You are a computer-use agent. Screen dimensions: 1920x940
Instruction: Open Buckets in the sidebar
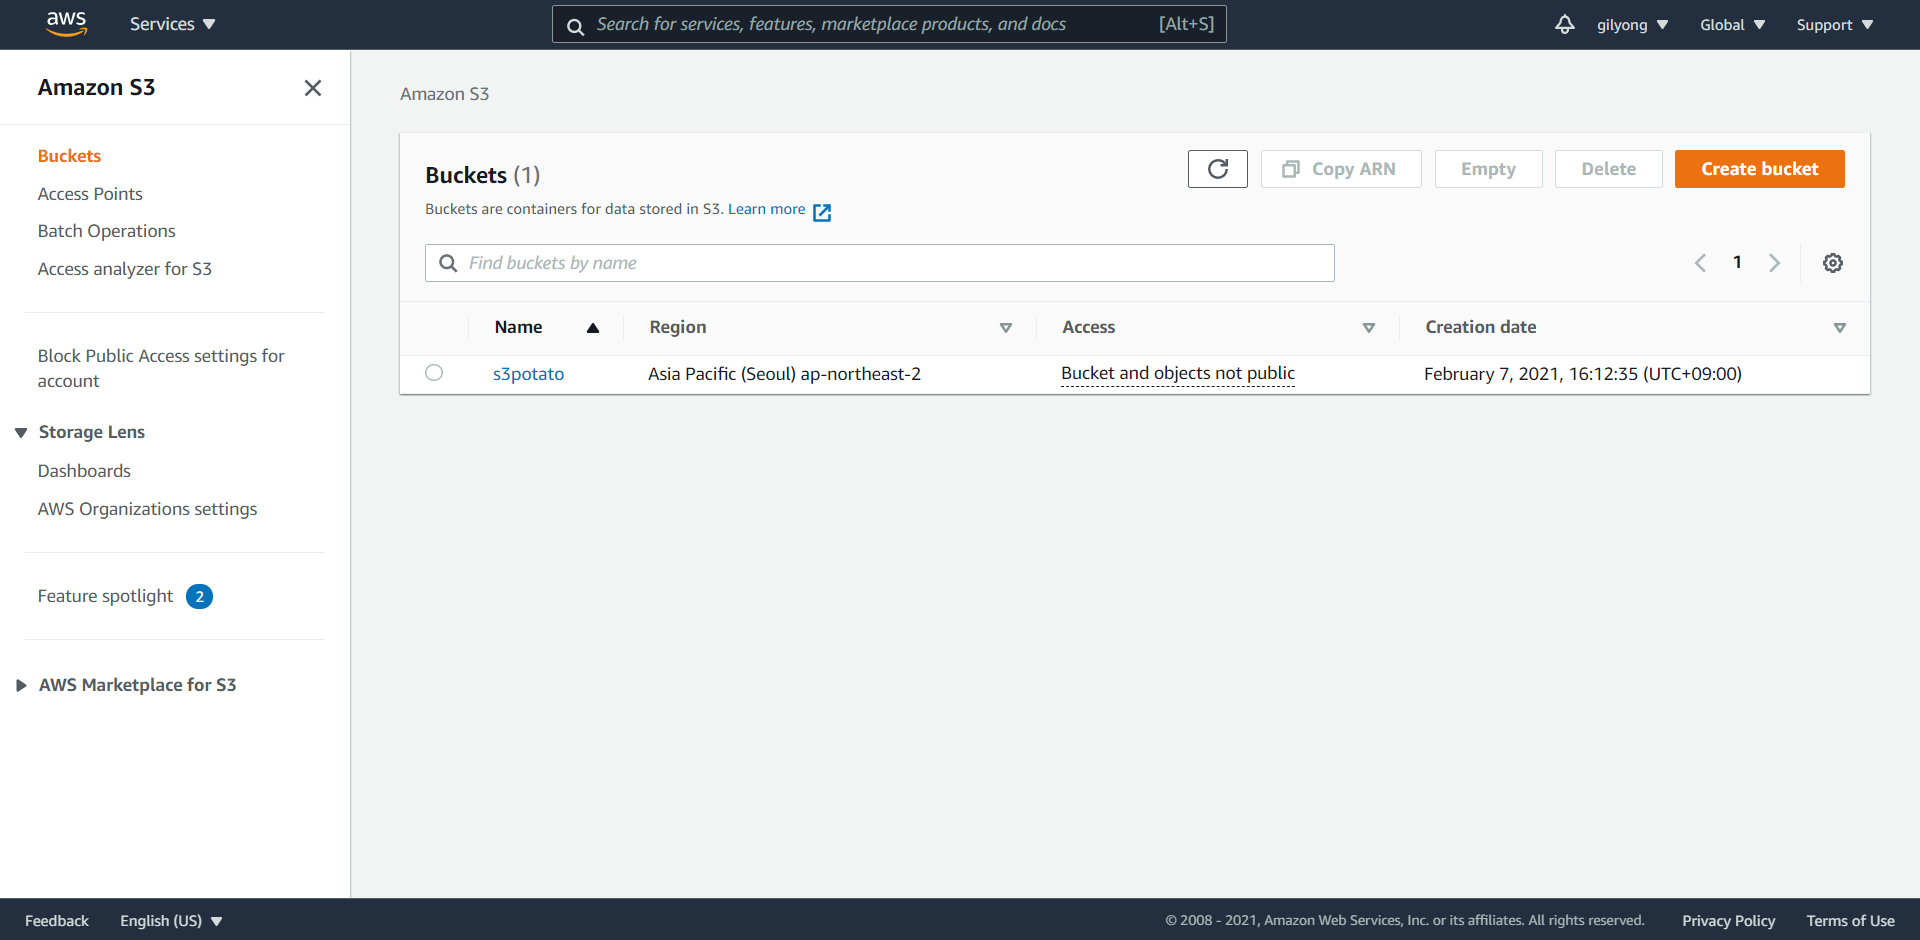[69, 156]
